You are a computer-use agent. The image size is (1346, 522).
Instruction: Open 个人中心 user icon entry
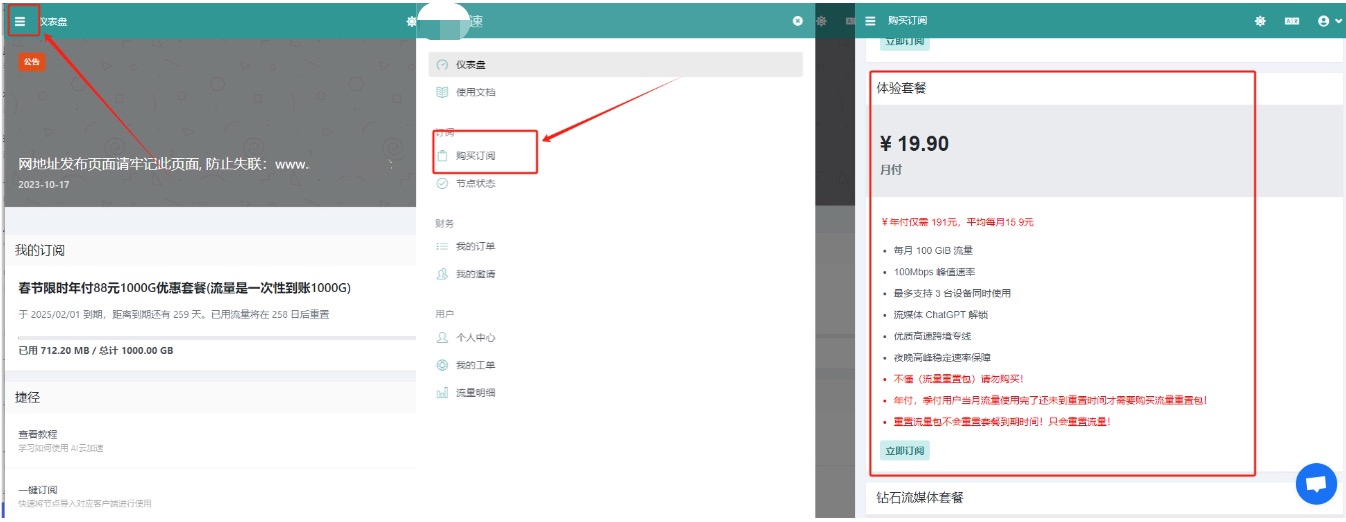[442, 338]
